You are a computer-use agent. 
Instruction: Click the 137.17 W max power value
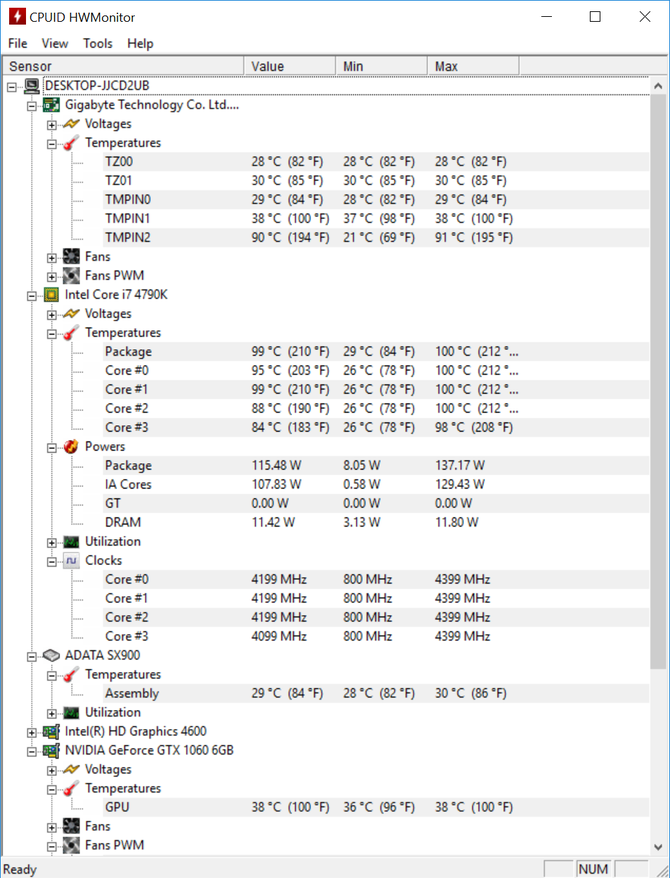(x=460, y=465)
